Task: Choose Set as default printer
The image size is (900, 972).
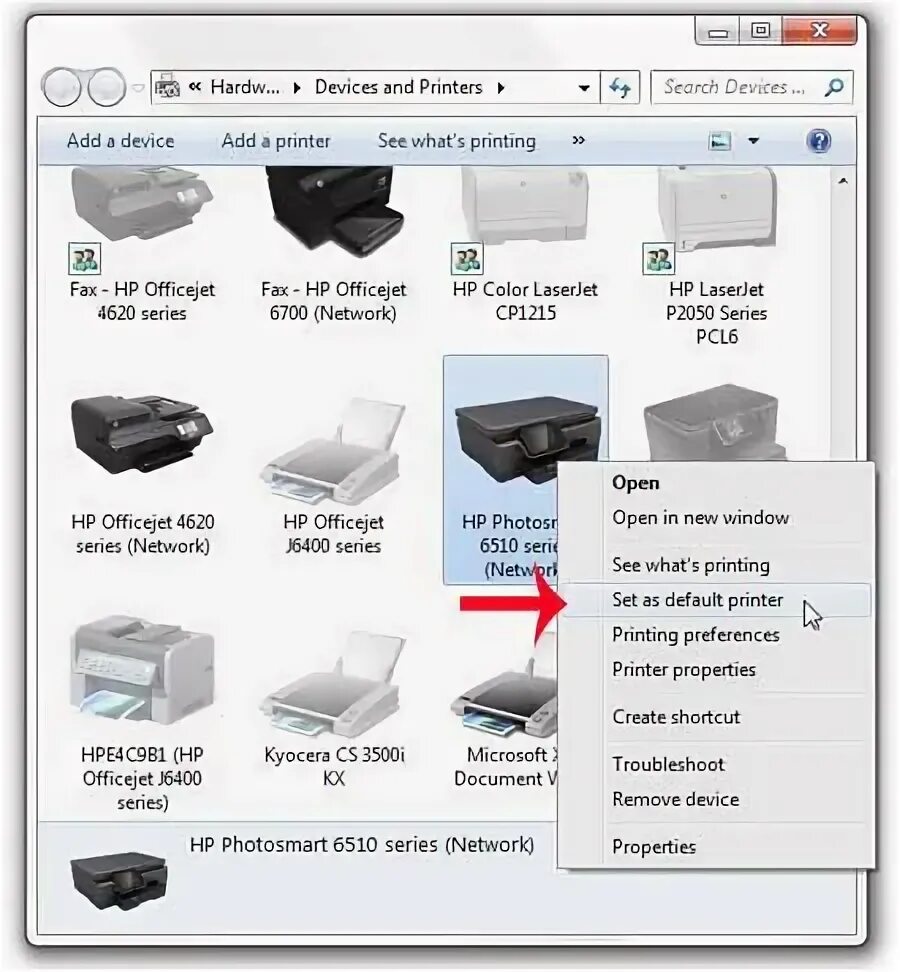Action: click(717, 599)
